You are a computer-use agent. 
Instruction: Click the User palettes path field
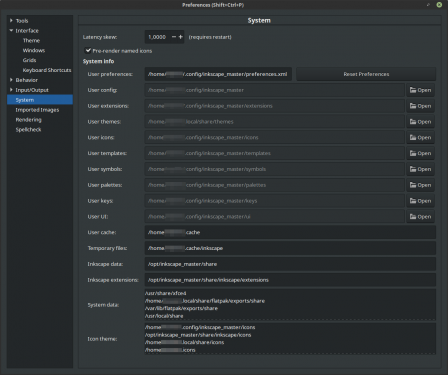(275, 185)
